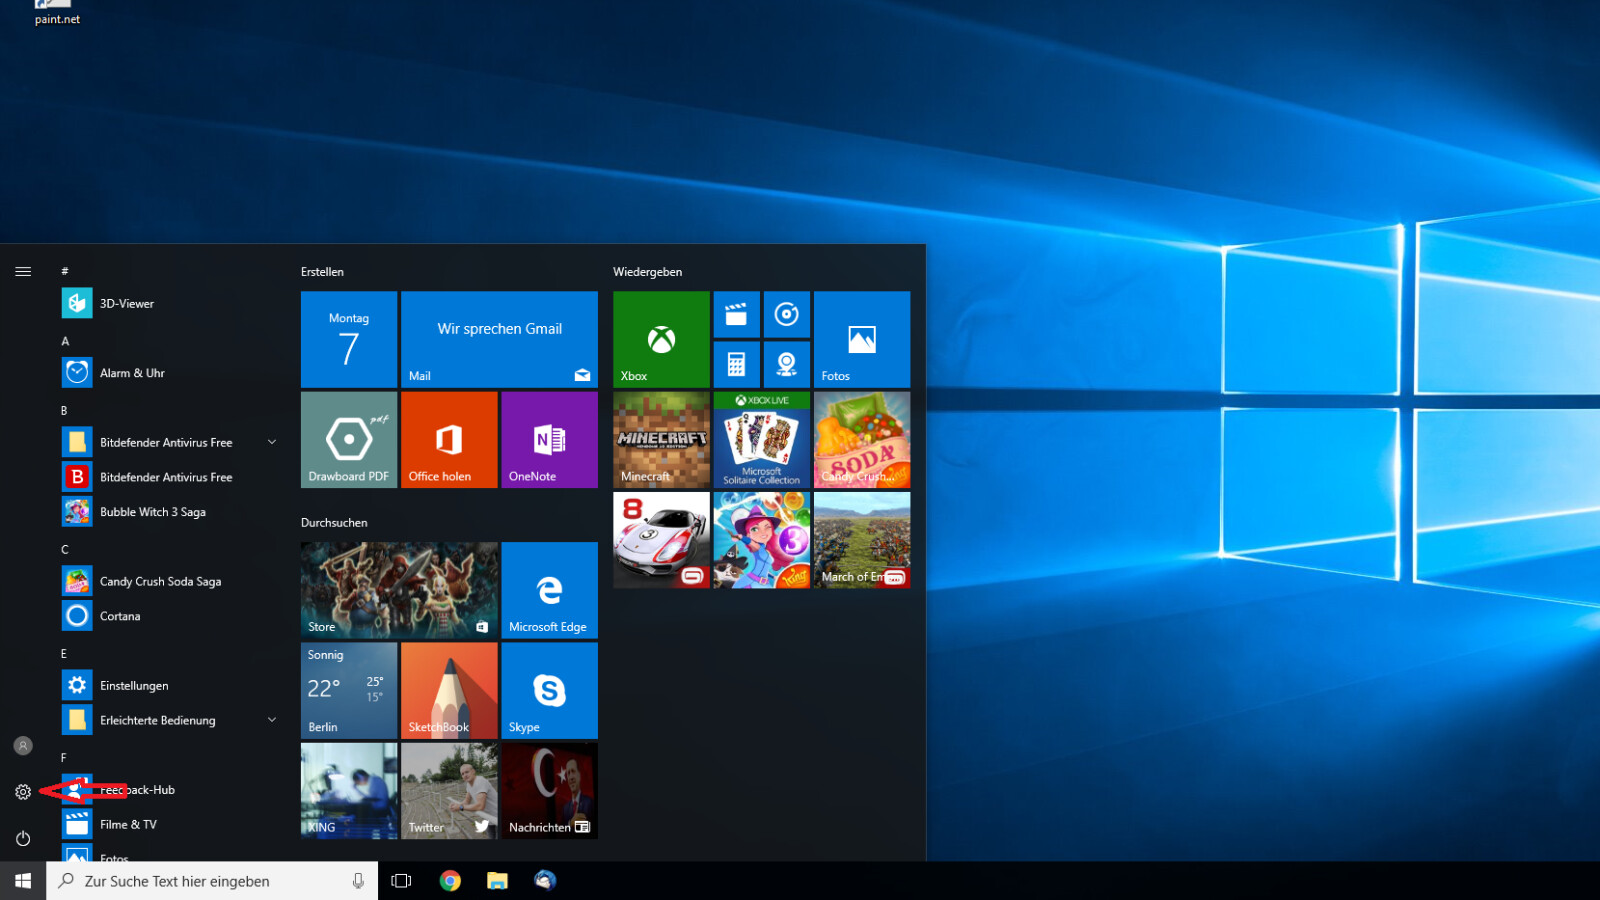This screenshot has width=1600, height=900.
Task: Open Google Chrome from the taskbar
Action: (450, 881)
